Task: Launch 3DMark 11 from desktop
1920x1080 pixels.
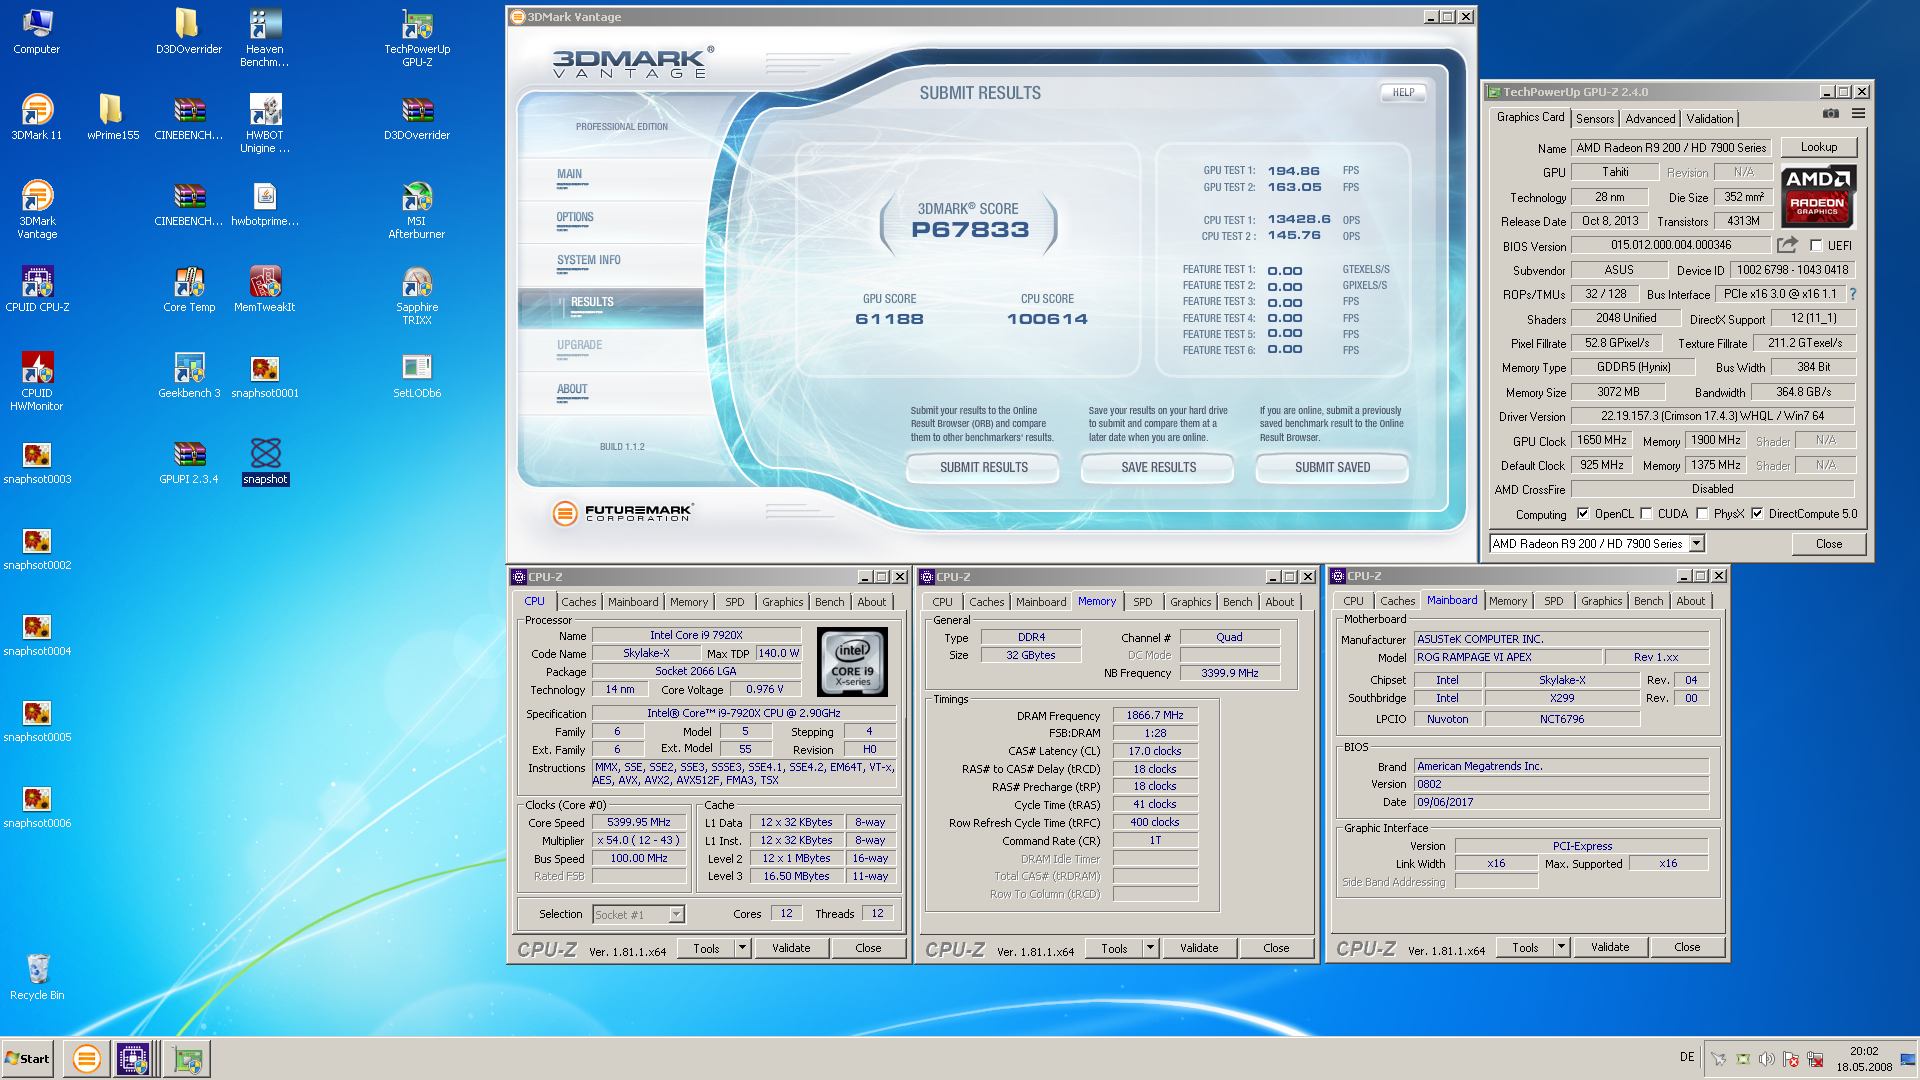Action: [x=37, y=117]
